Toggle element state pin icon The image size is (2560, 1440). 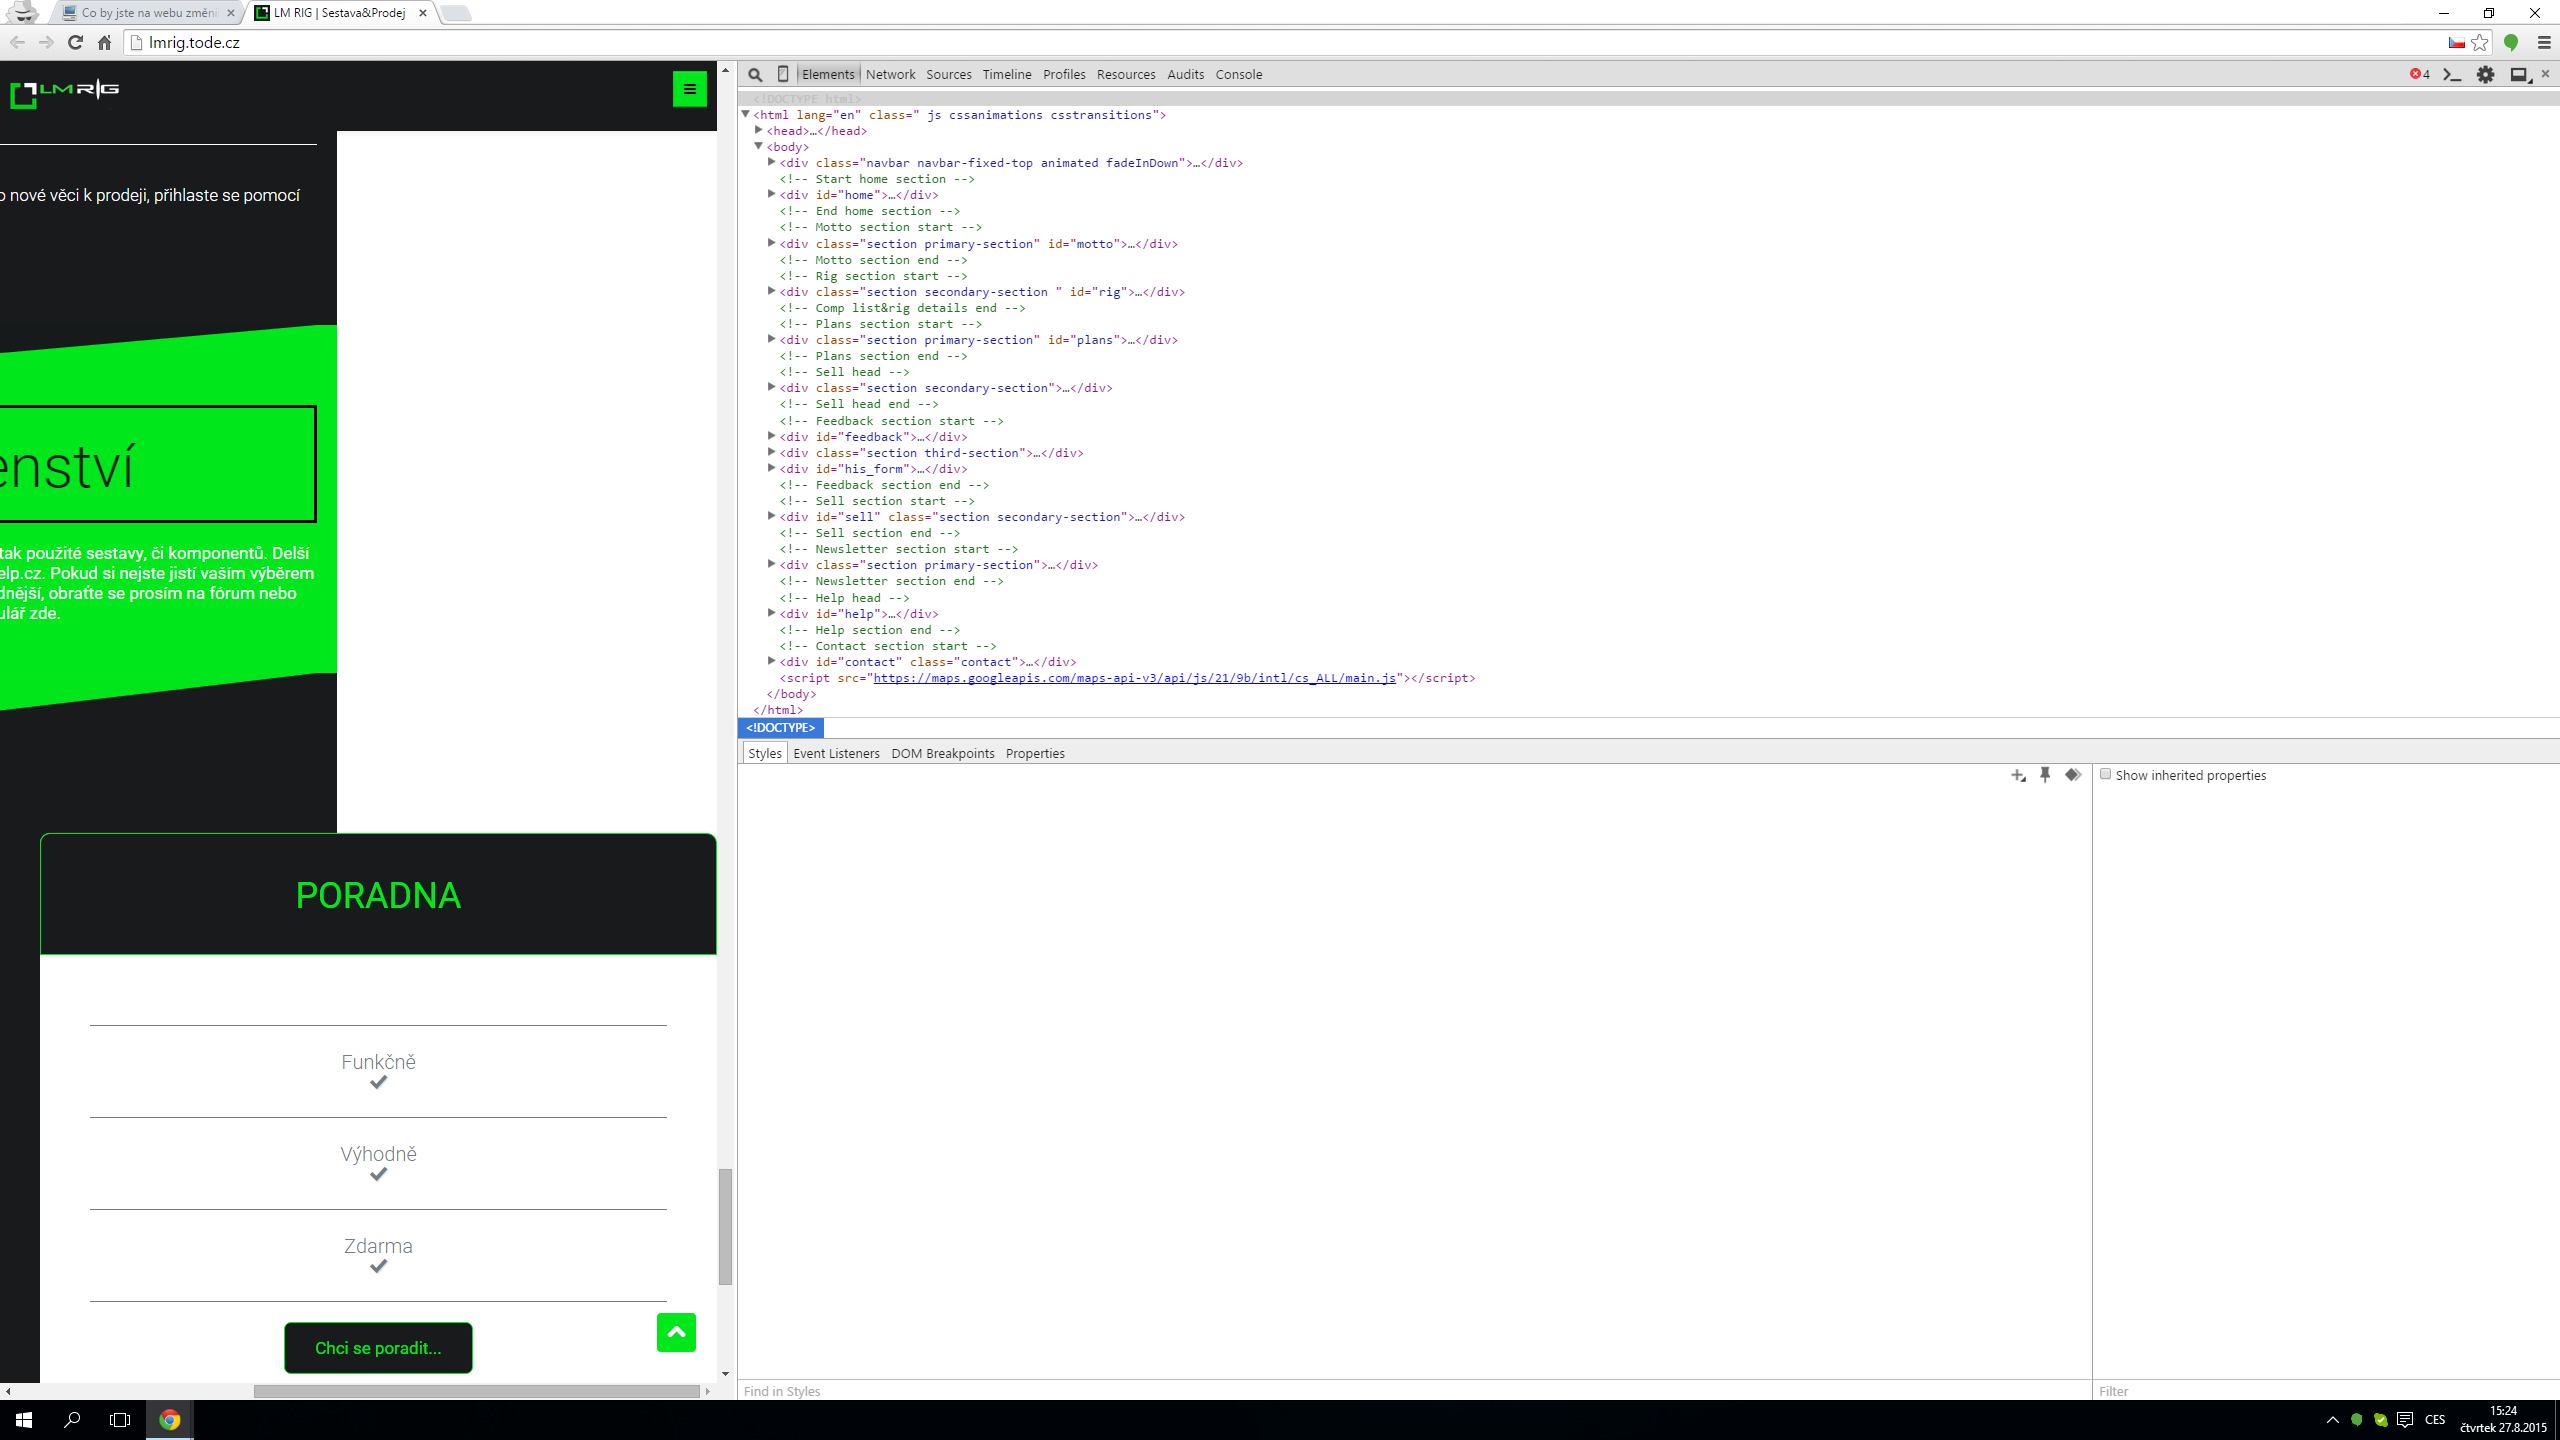2045,775
